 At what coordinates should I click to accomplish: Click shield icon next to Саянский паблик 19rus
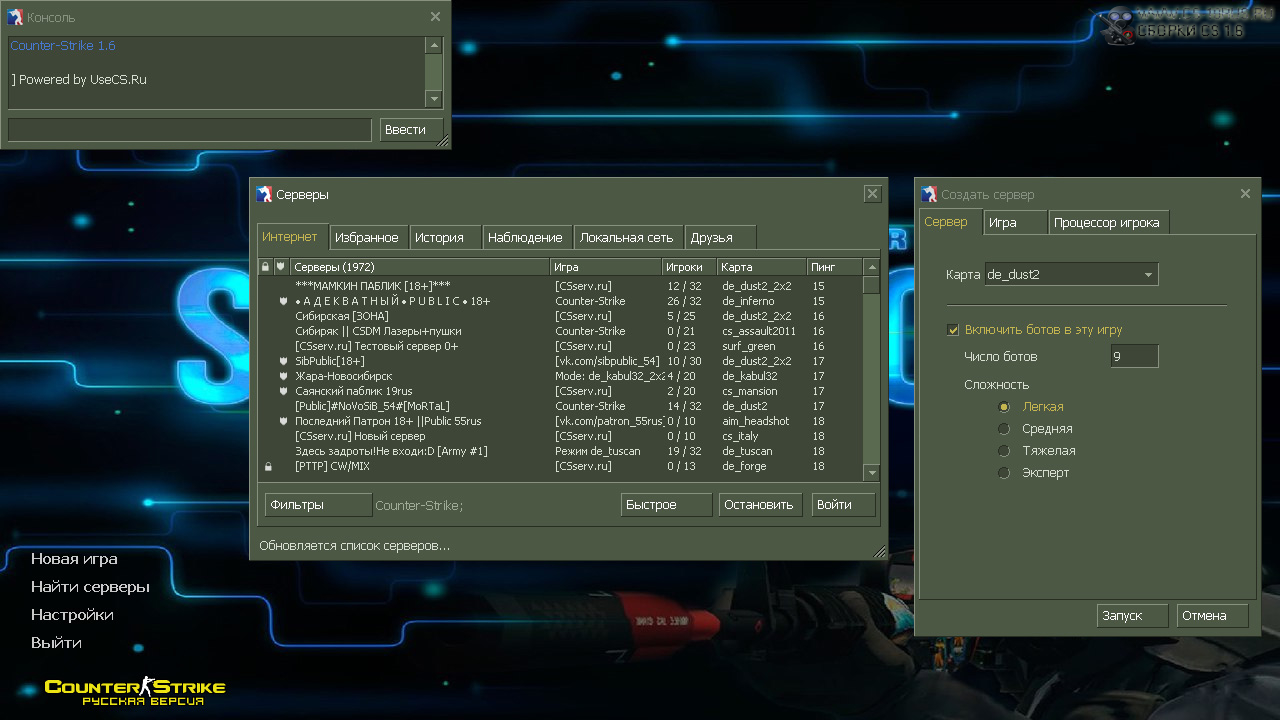(284, 391)
